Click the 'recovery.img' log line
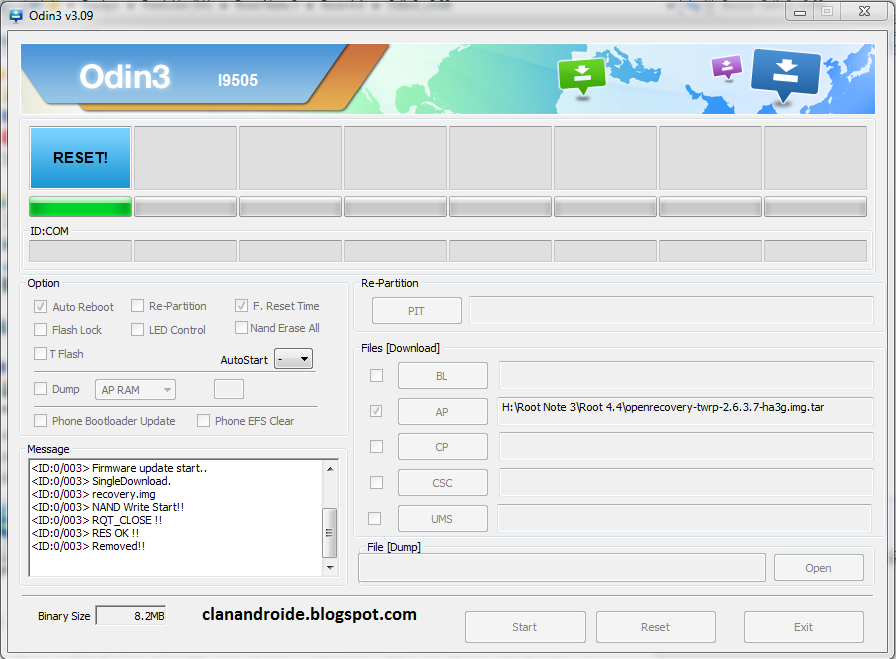Viewport: 896px width, 659px height. click(x=93, y=494)
